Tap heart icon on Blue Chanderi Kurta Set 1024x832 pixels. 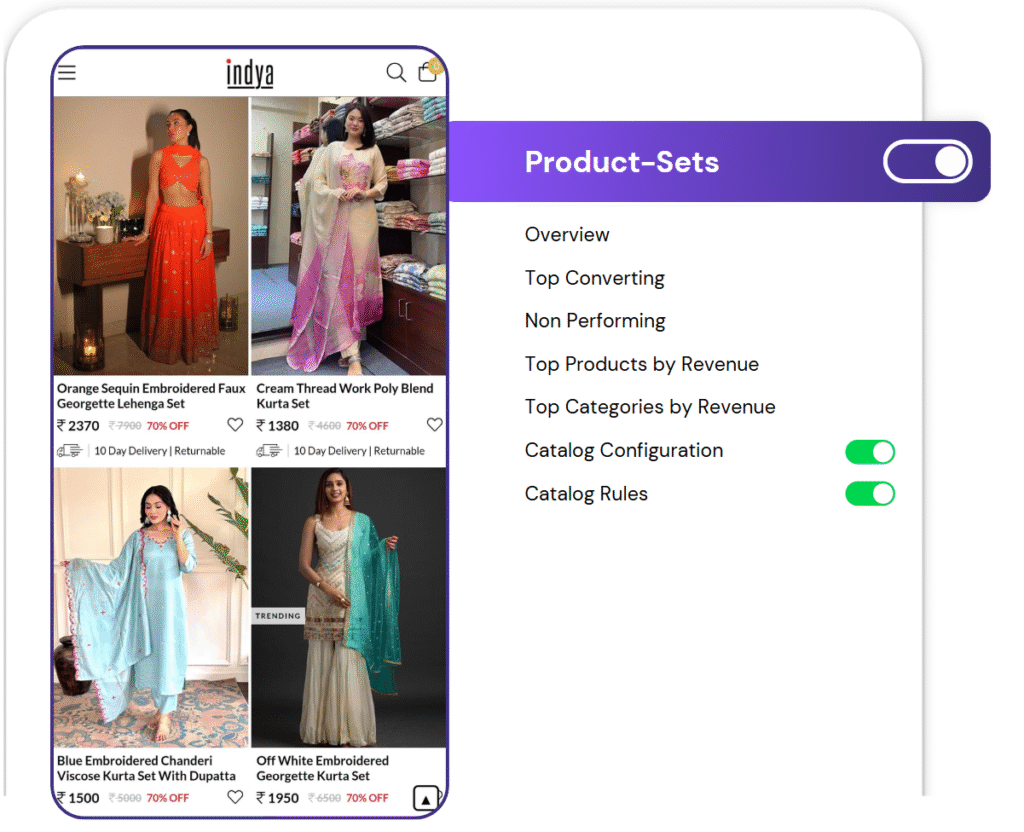pos(235,797)
